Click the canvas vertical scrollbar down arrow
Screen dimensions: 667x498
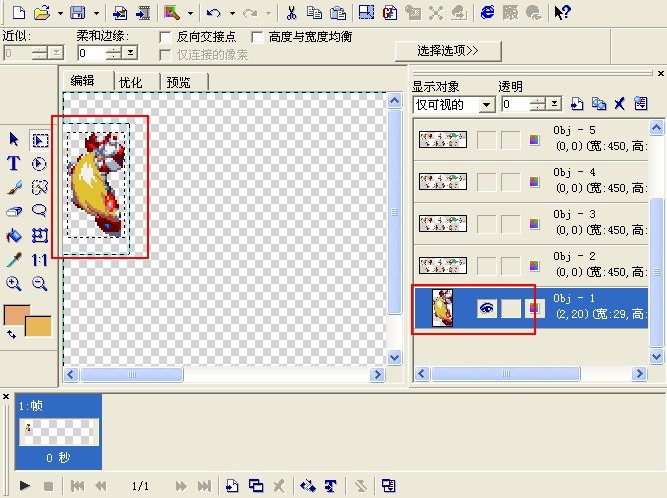click(x=394, y=357)
